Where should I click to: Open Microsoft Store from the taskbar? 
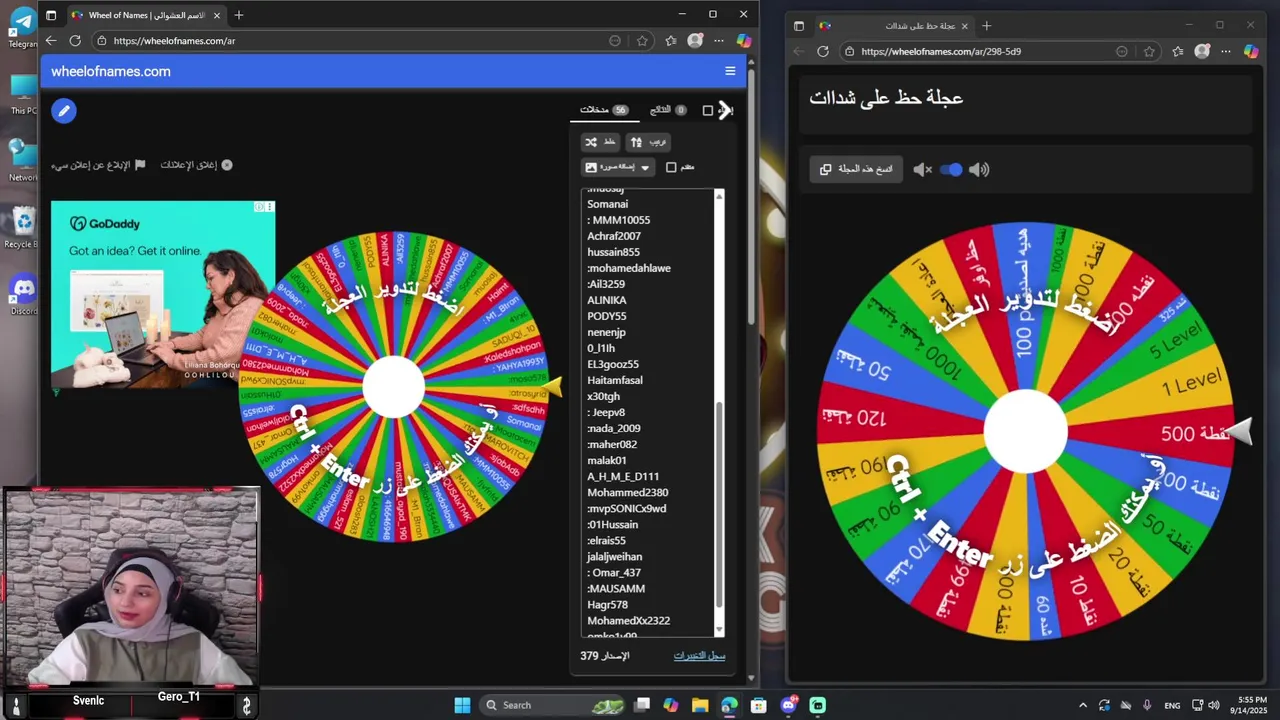point(758,705)
